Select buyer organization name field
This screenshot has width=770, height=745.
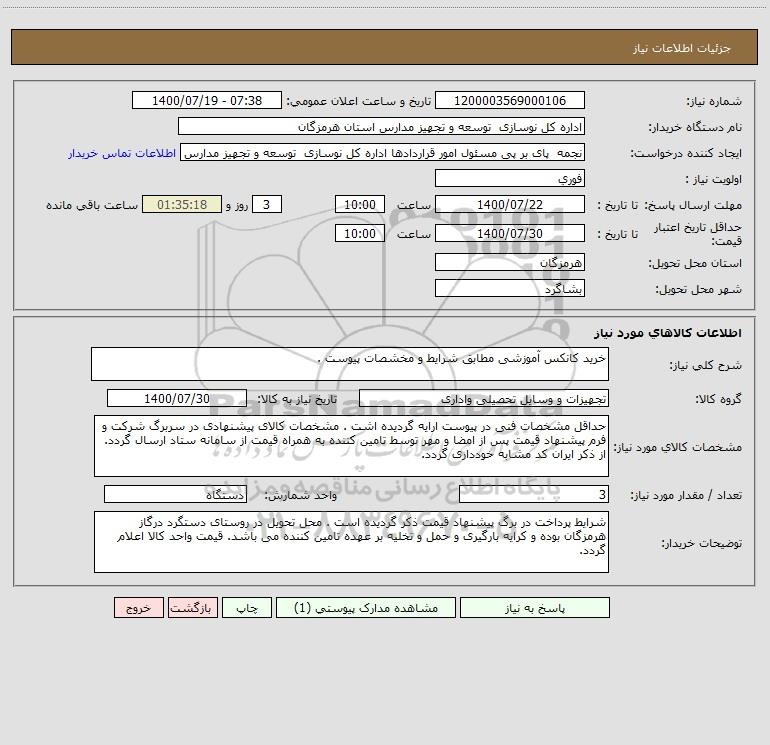pyautogui.click(x=381, y=127)
